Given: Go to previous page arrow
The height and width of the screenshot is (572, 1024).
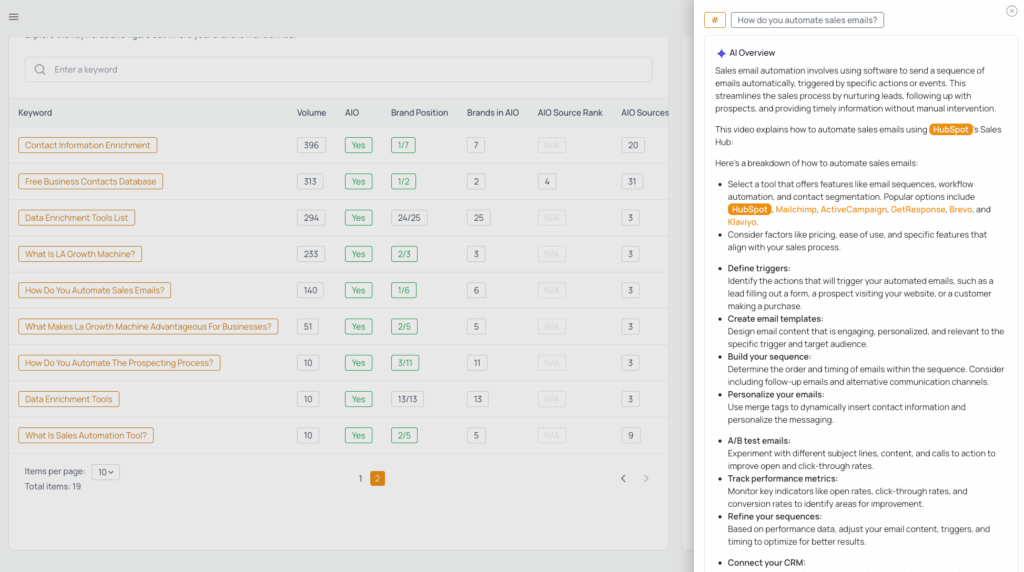Looking at the screenshot, I should pyautogui.click(x=624, y=479).
